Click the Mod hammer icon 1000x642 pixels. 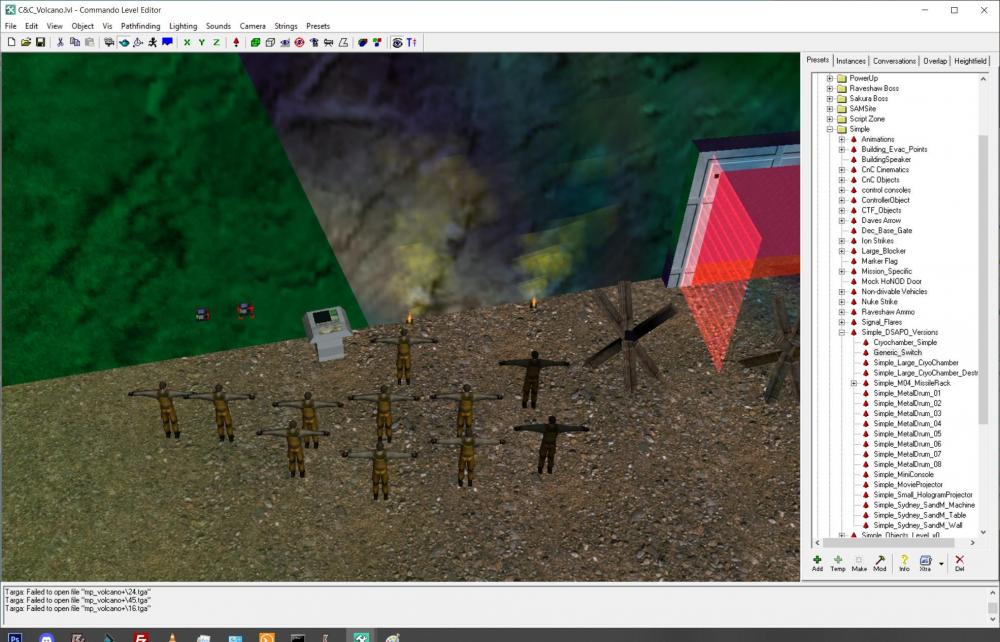click(880, 562)
